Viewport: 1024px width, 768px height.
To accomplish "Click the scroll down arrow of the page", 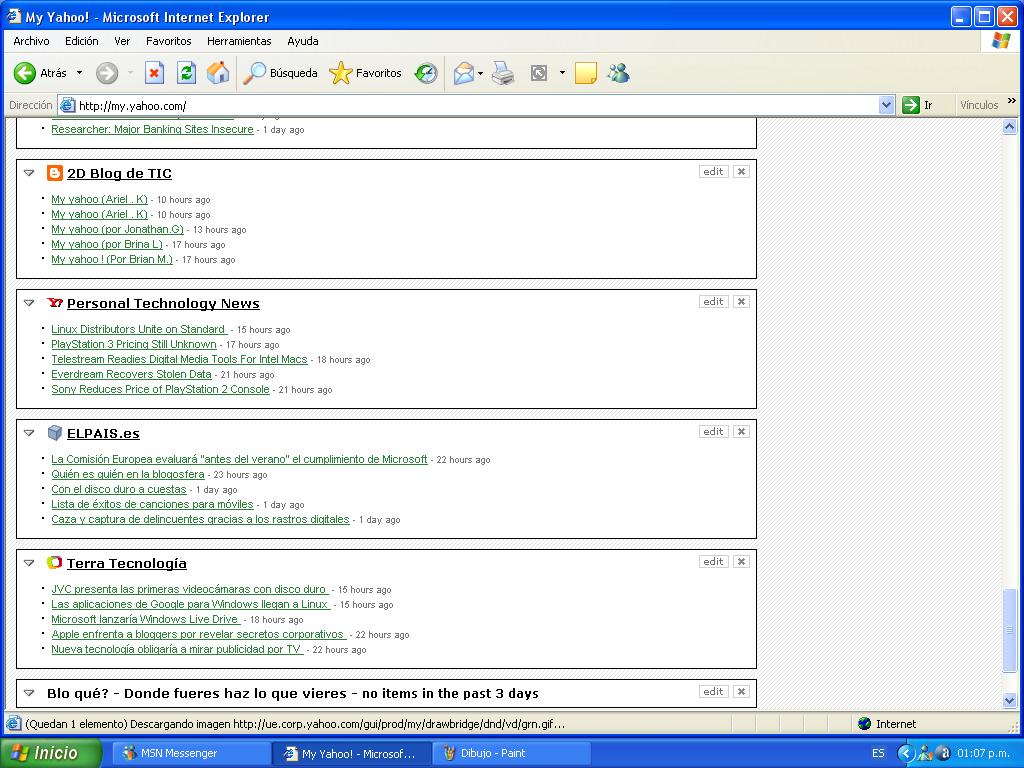I will (x=1010, y=700).
